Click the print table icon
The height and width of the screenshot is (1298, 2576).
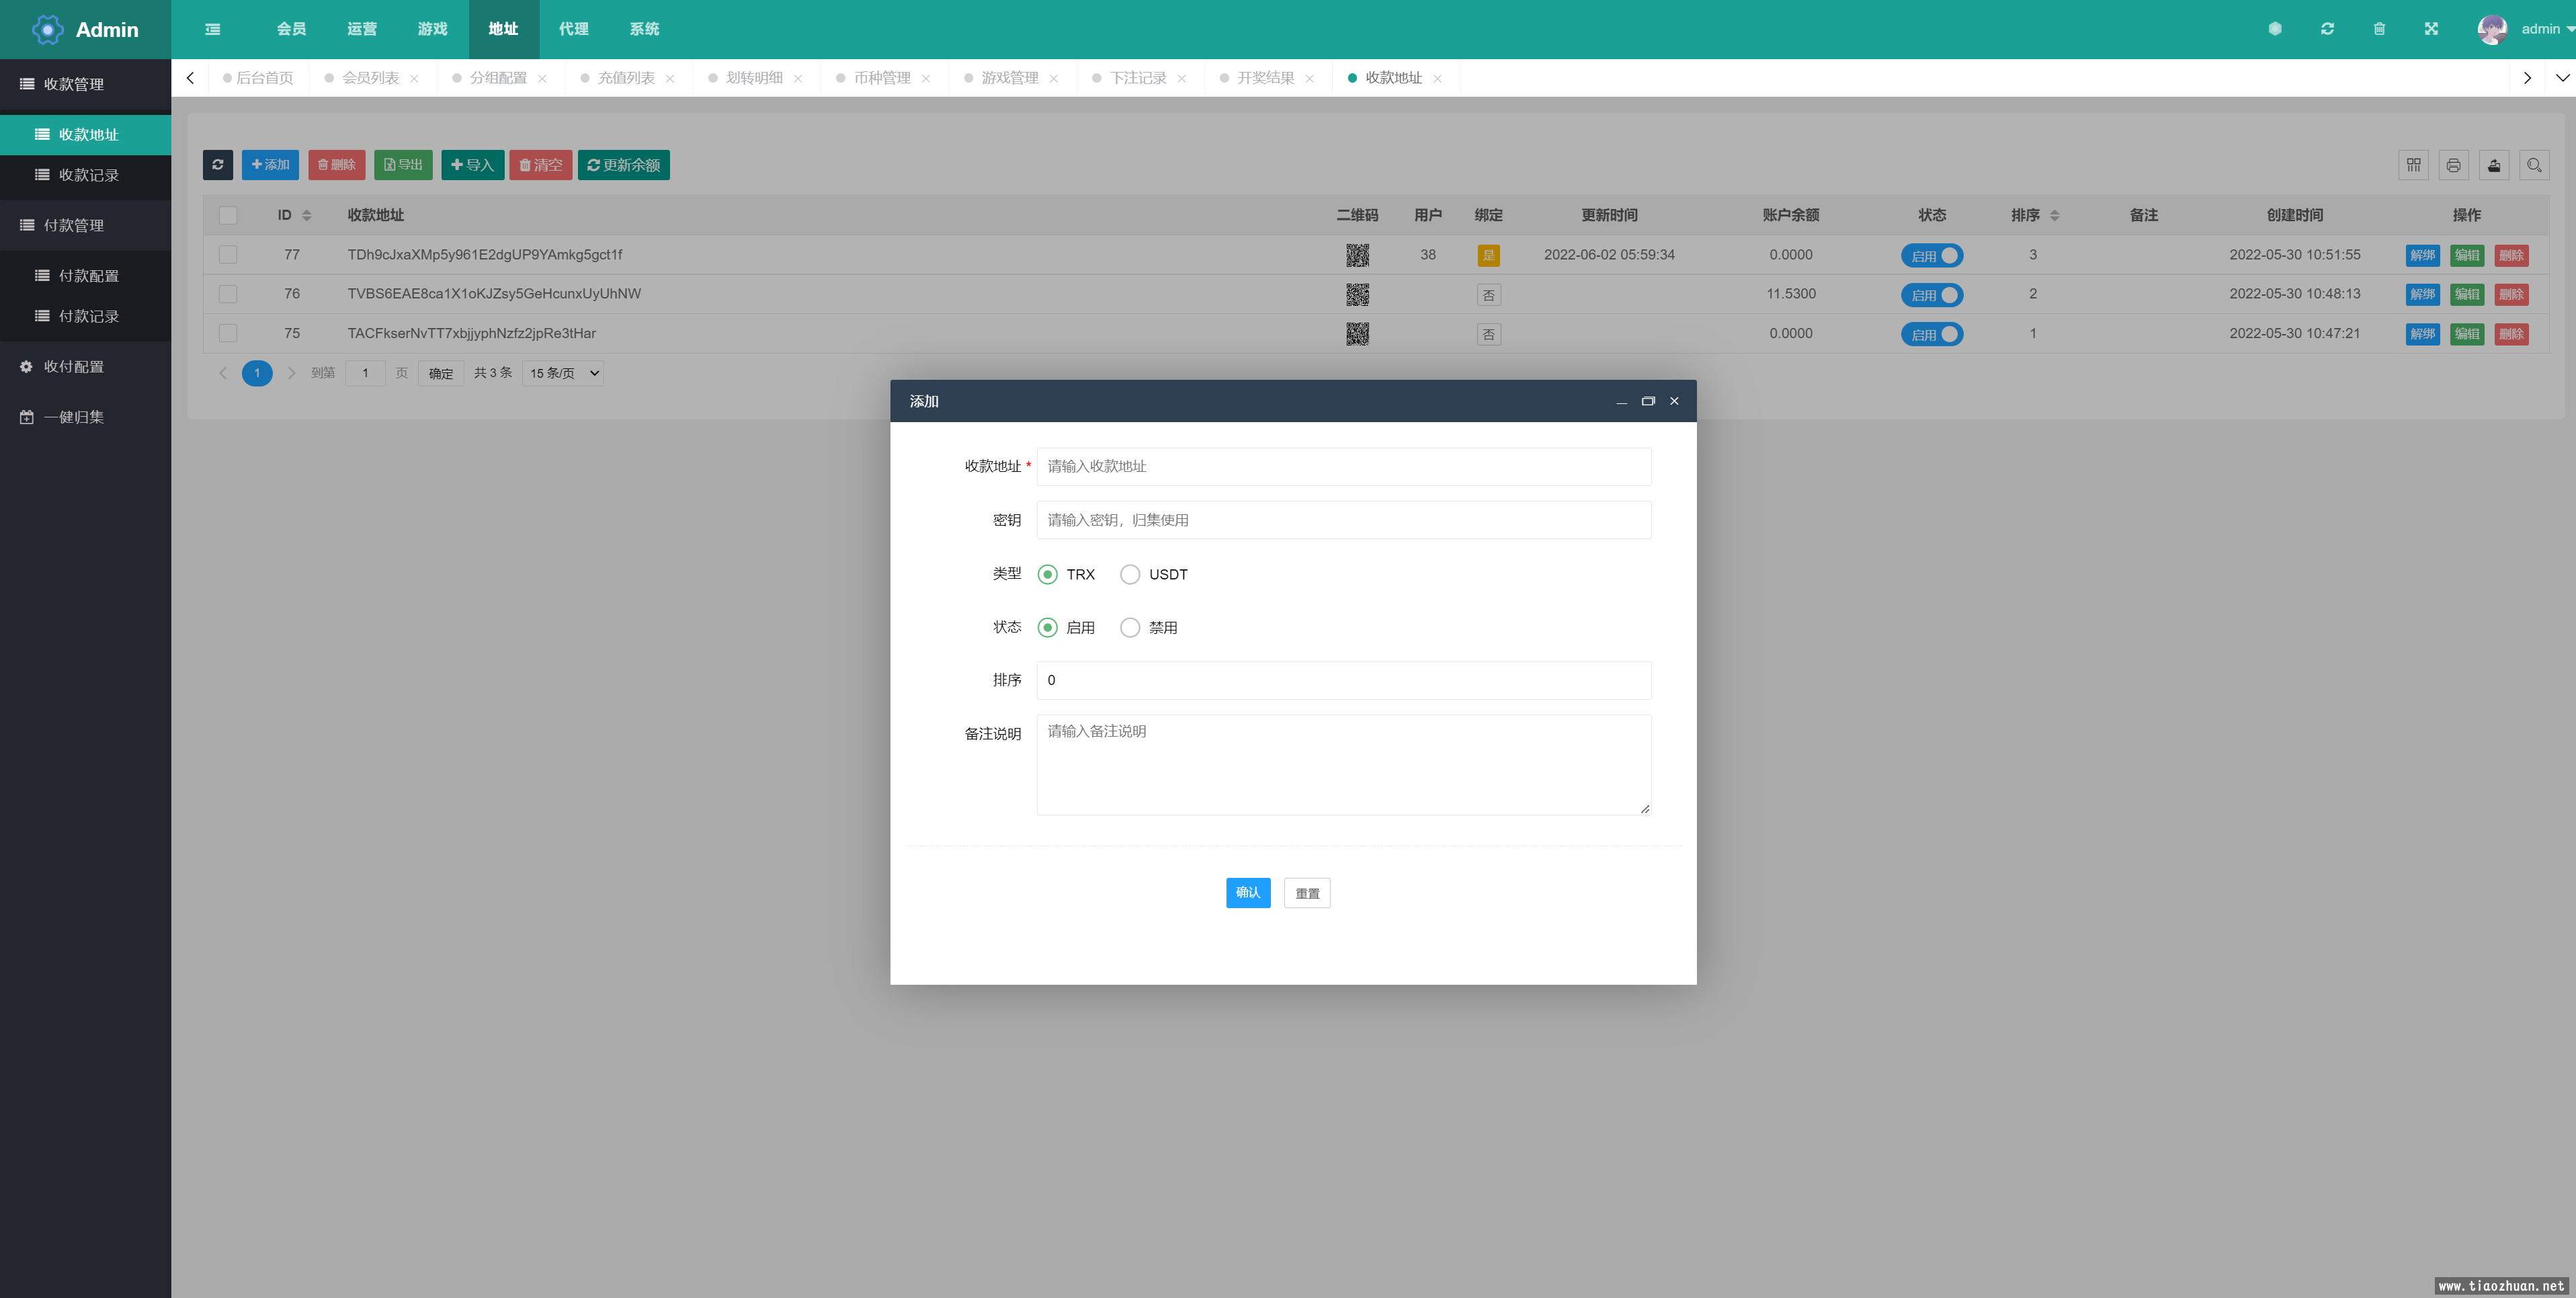click(x=2453, y=165)
